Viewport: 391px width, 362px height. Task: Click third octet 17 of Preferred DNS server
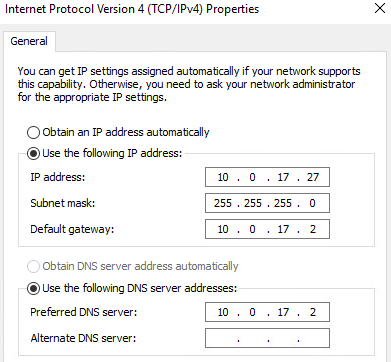(x=283, y=312)
